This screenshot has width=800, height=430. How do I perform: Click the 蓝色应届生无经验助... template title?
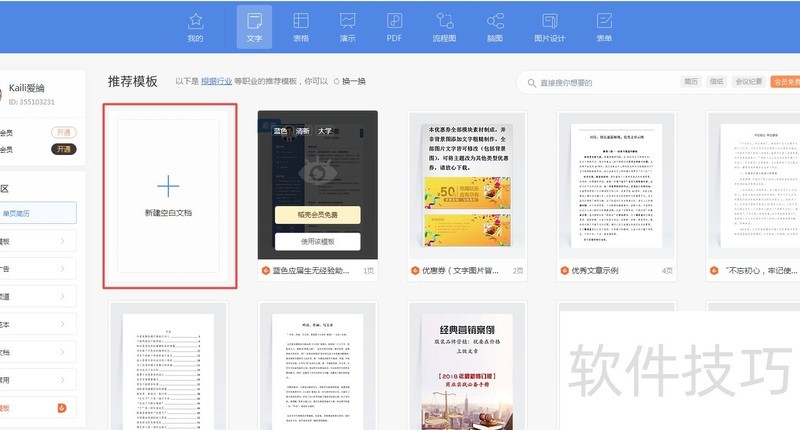coord(311,270)
